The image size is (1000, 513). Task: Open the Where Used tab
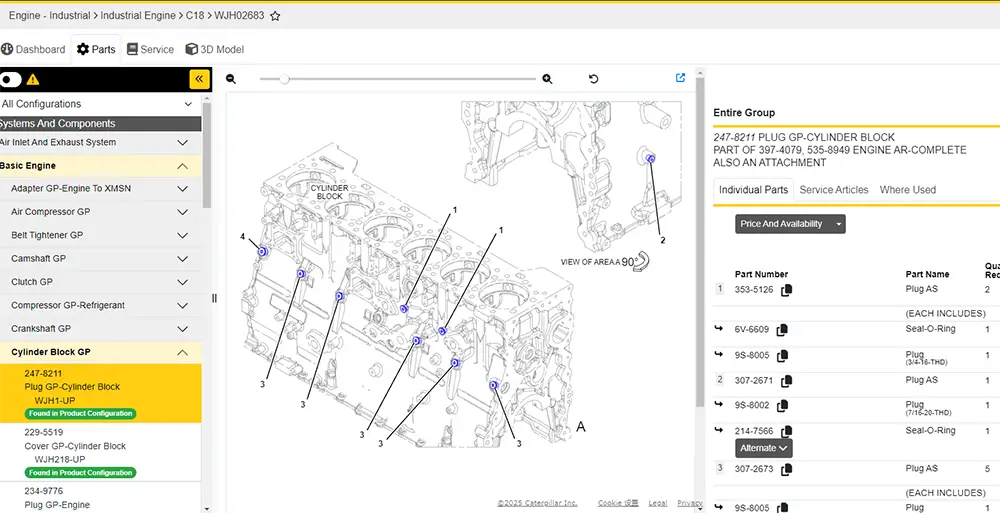point(907,190)
